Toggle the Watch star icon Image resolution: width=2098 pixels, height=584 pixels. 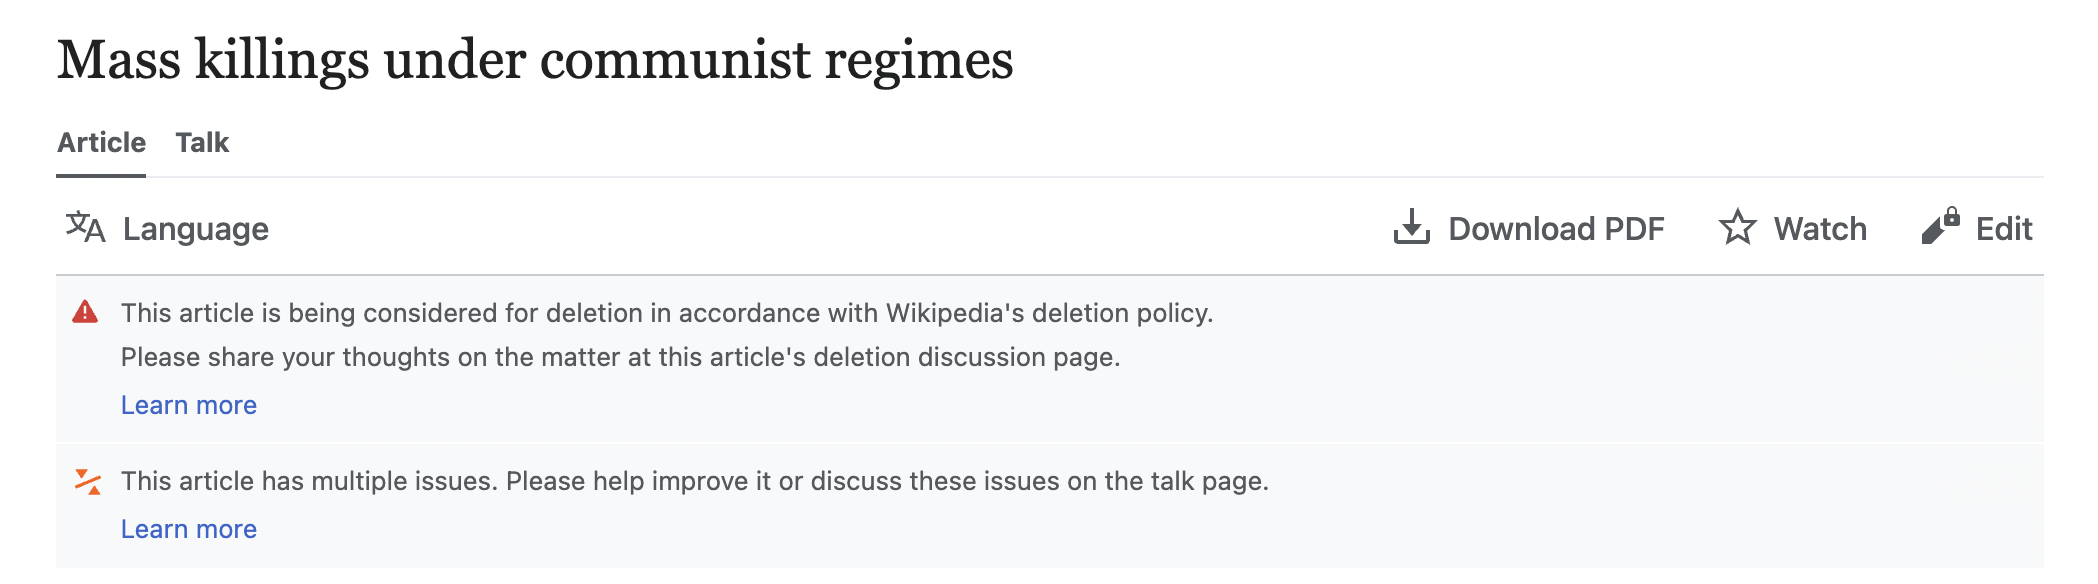tap(1737, 228)
